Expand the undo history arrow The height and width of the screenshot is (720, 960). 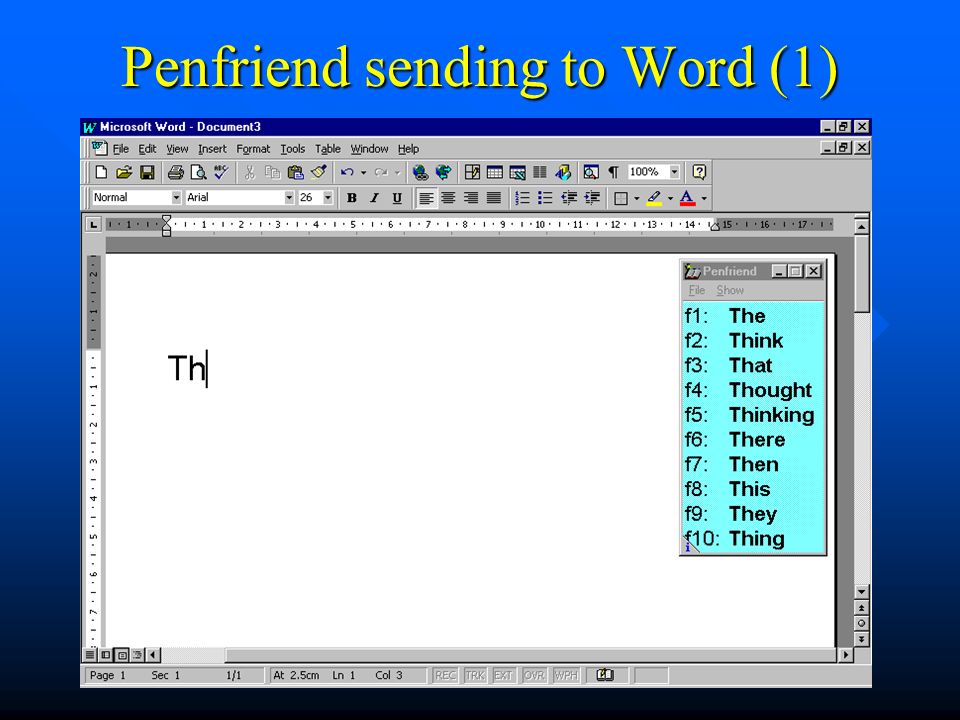click(x=364, y=173)
